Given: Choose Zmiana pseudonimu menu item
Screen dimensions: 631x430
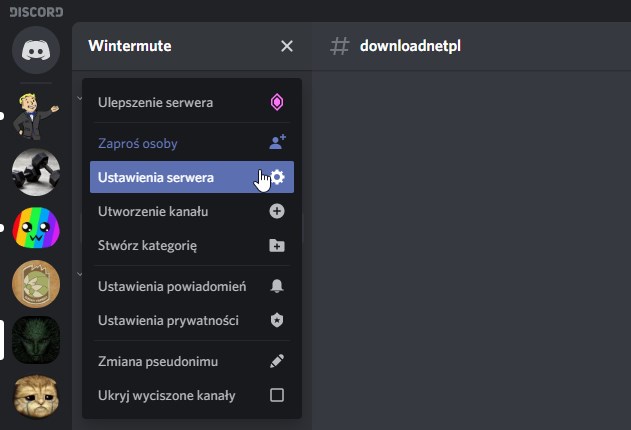Looking at the screenshot, I should [192, 361].
